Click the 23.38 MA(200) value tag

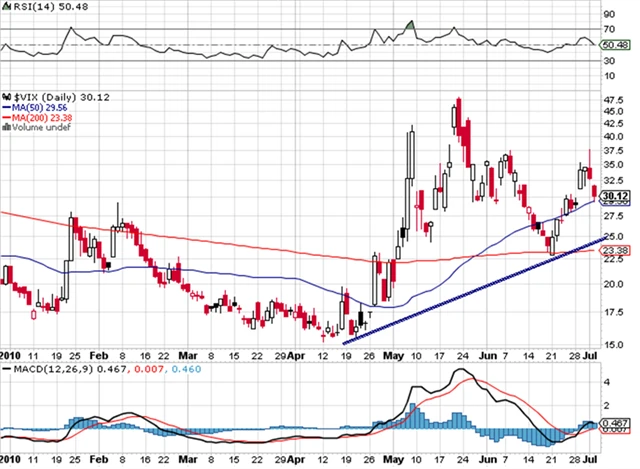coord(614,249)
